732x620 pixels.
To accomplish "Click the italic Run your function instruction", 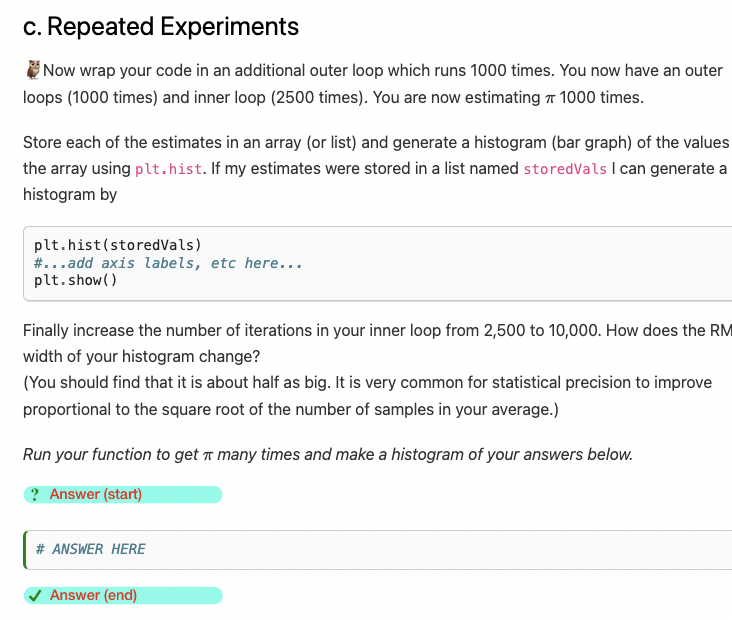I will (328, 454).
